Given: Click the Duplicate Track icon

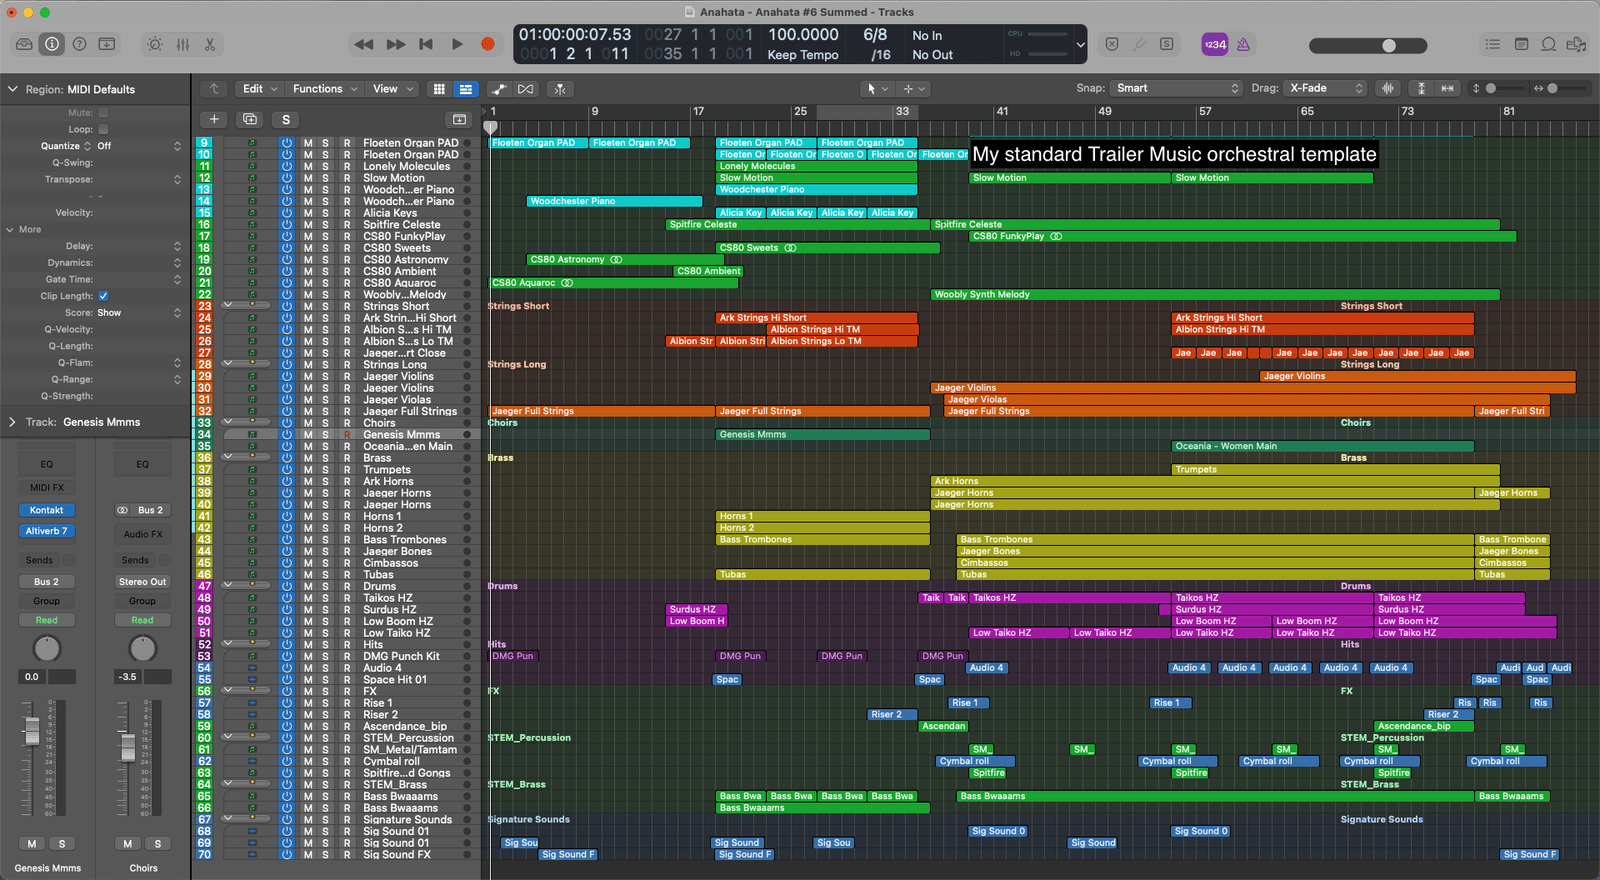Looking at the screenshot, I should [250, 119].
